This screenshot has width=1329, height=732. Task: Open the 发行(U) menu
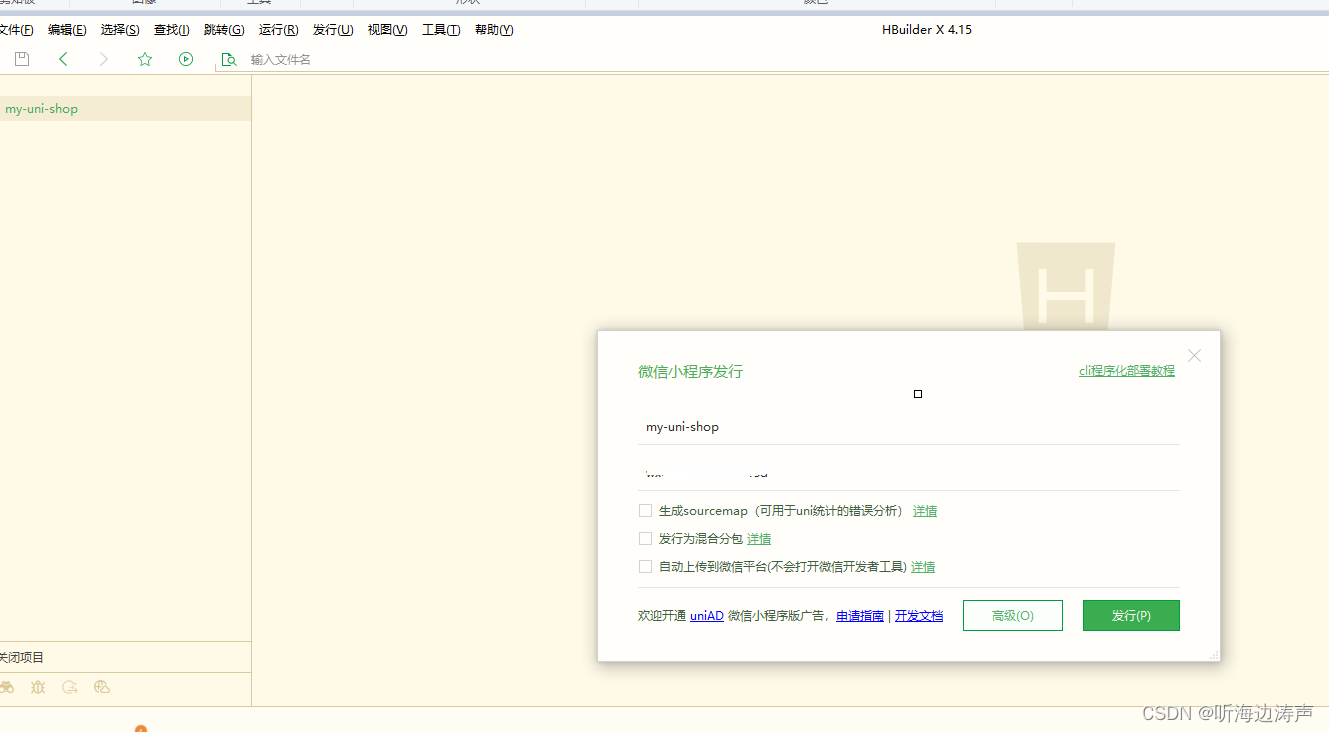coord(333,30)
